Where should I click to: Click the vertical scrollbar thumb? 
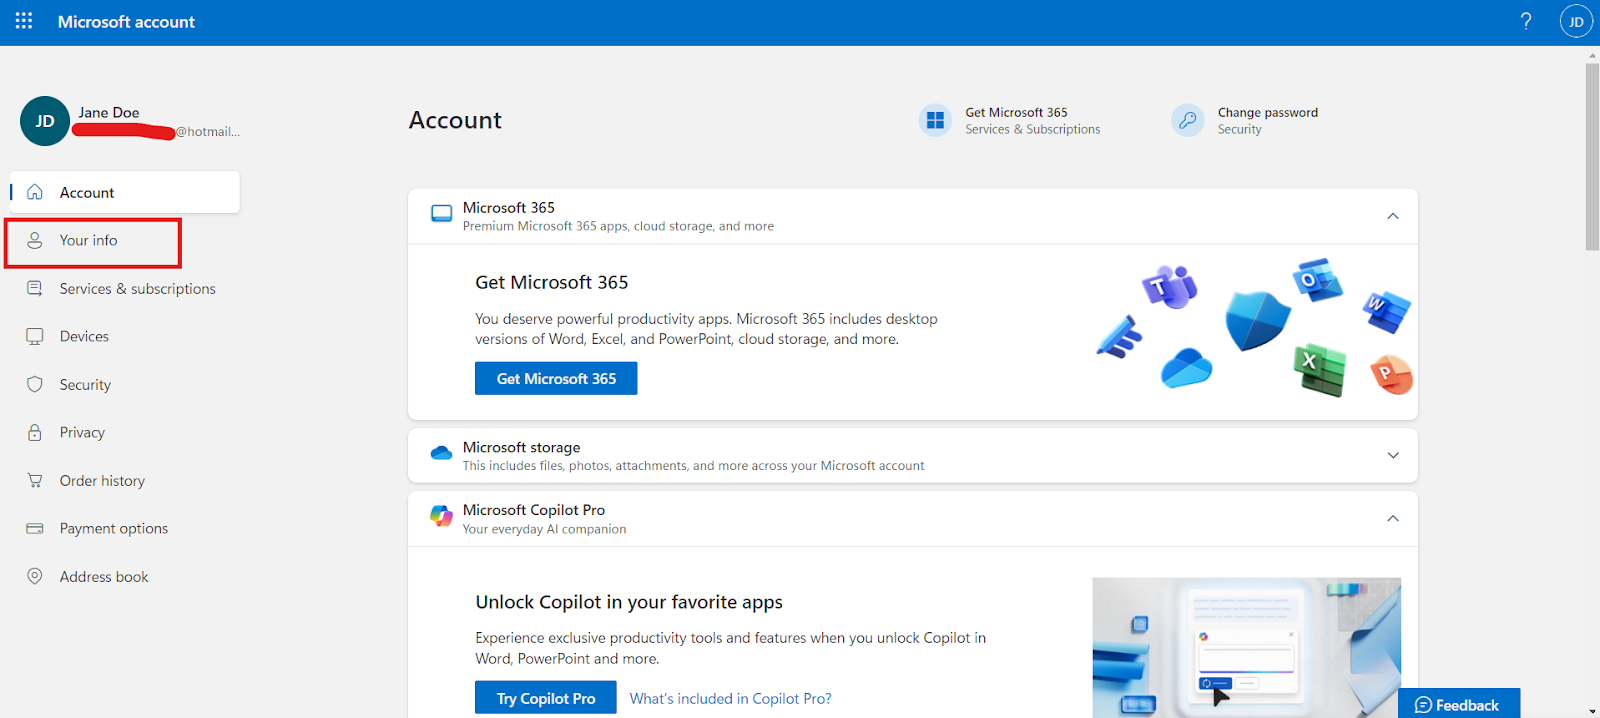[1592, 157]
